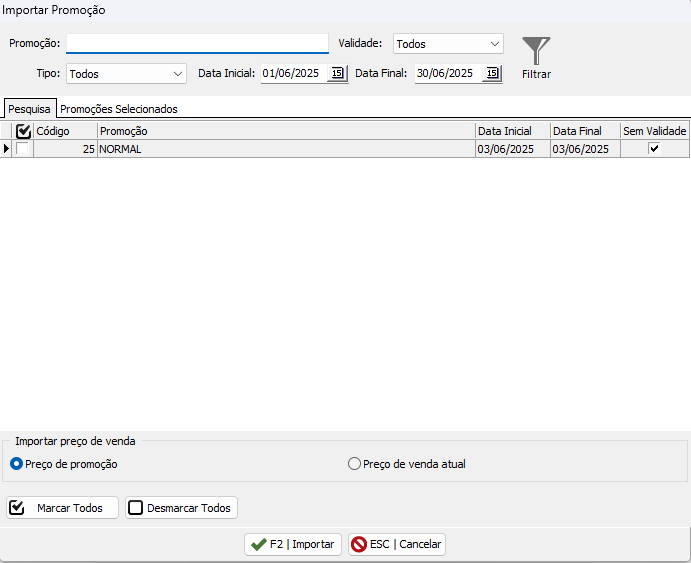Check the box for promotion code 25
Image resolution: width=691 pixels, height=563 pixels.
pyautogui.click(x=23, y=149)
